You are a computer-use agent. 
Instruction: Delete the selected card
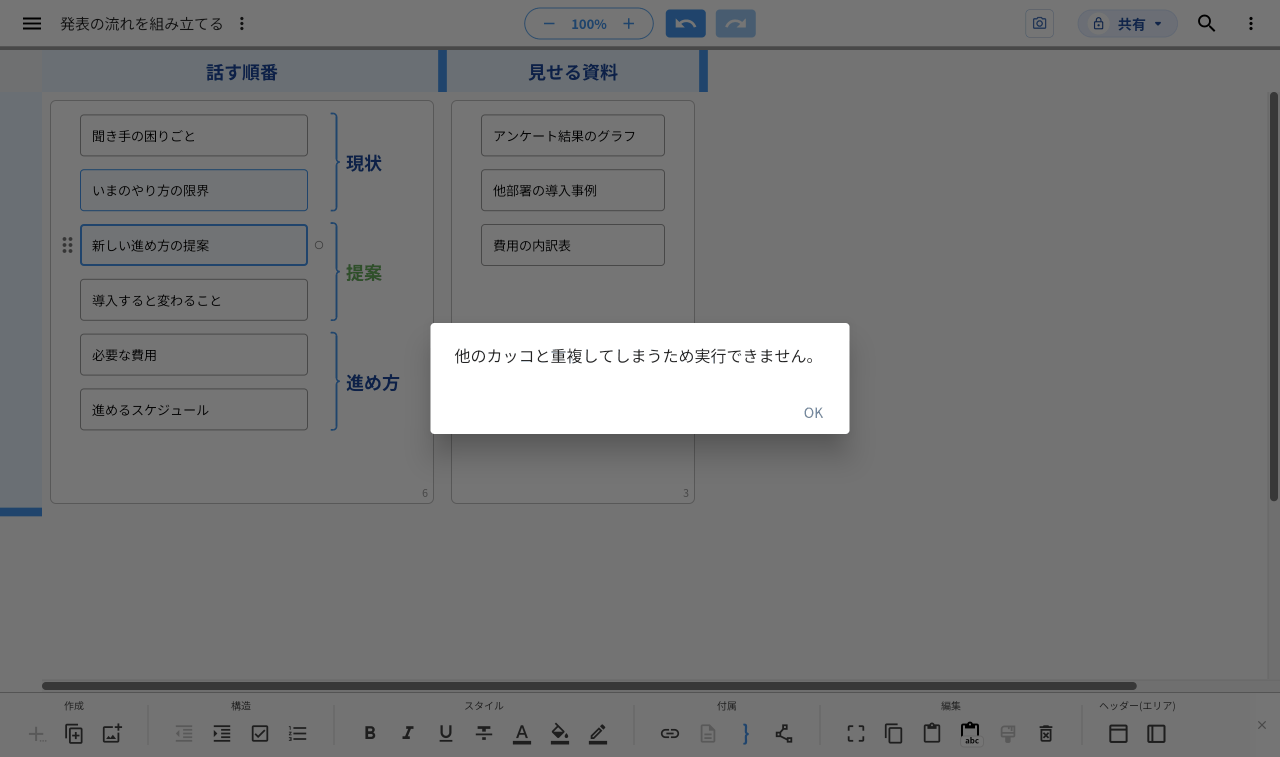[x=1046, y=734]
